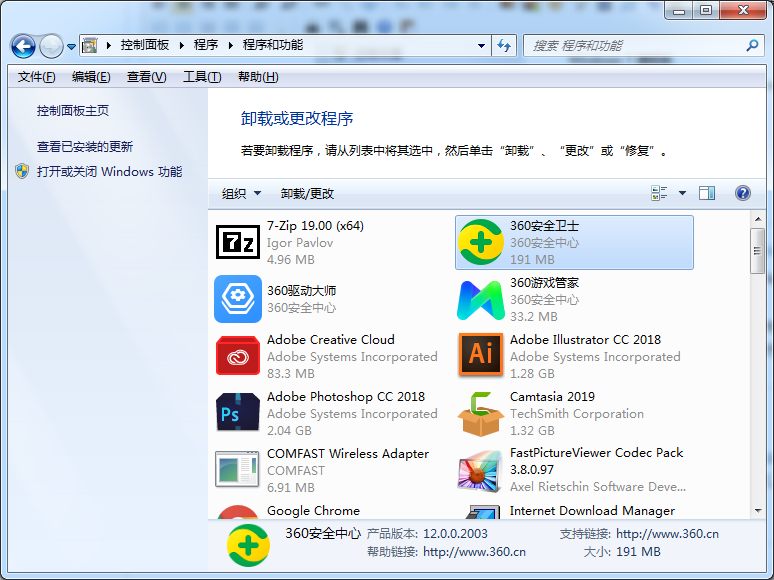Select the 360游戏管家 icon

480,299
